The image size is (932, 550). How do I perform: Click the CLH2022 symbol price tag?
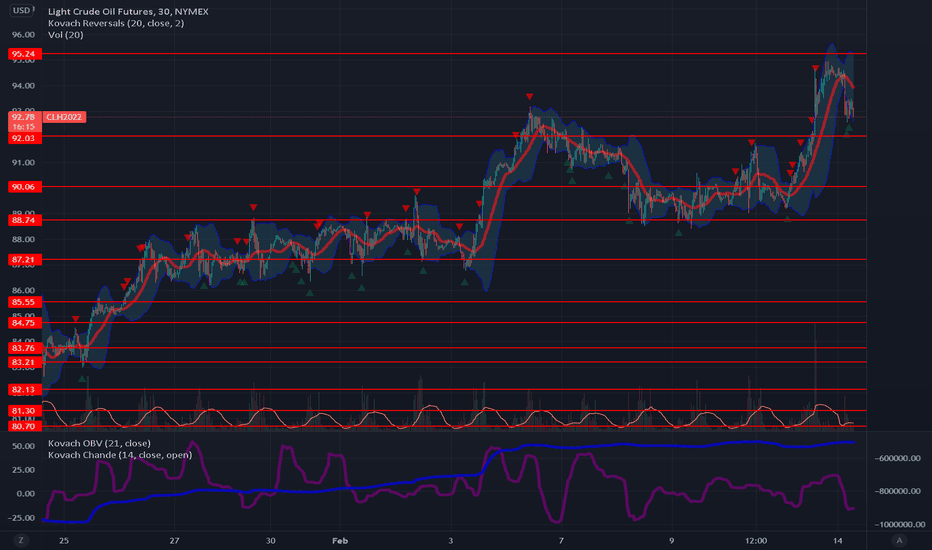click(x=64, y=117)
